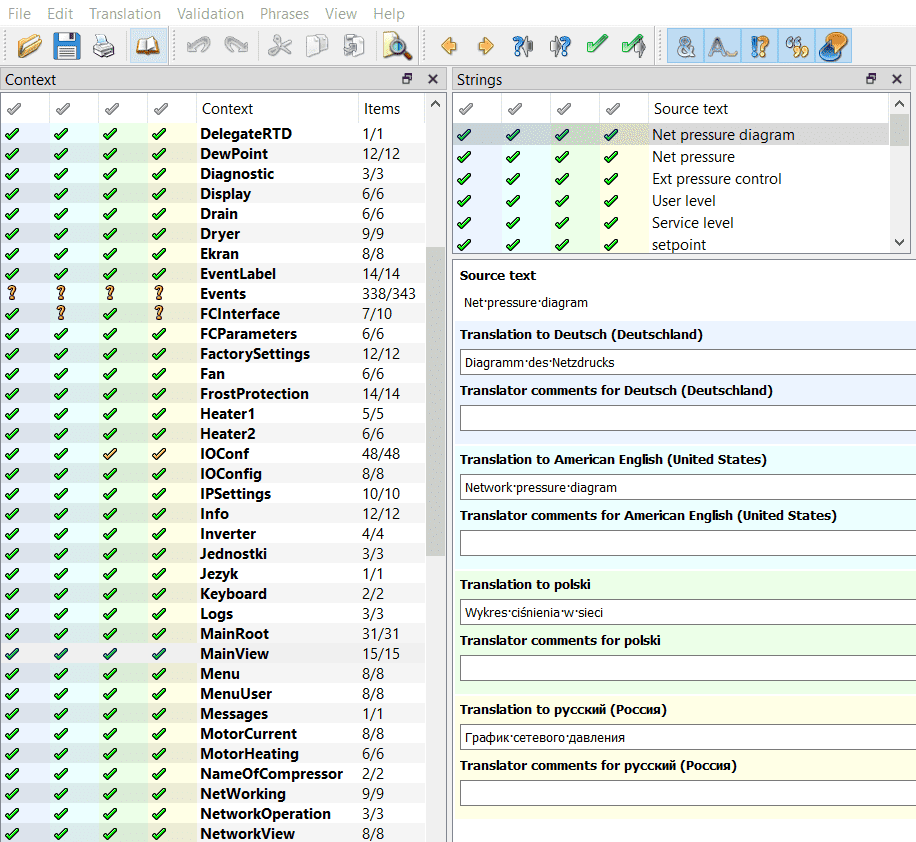This screenshot has height=842, width=916.
Task: Paste using the toolbar icon
Action: point(354,46)
